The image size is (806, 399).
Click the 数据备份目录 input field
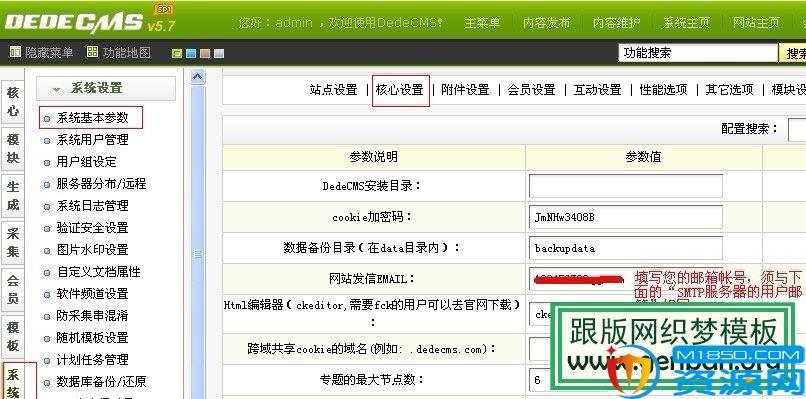(x=626, y=248)
